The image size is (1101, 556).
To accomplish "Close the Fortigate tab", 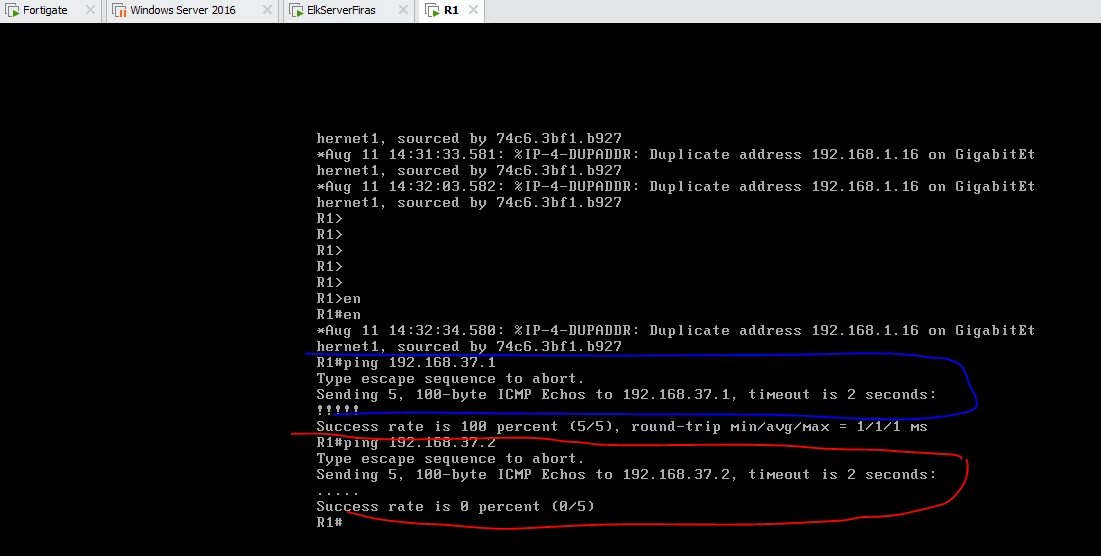I will click(90, 10).
